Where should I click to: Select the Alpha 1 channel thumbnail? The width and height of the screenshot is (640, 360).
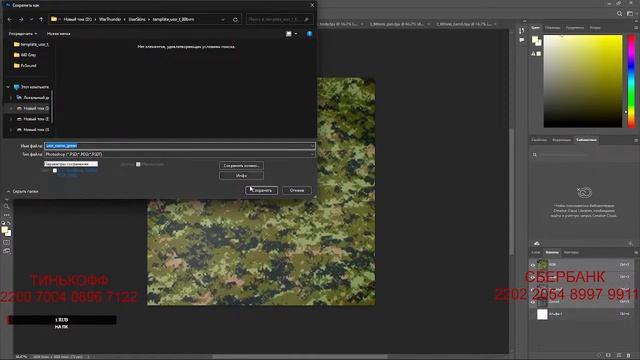[x=542, y=314]
